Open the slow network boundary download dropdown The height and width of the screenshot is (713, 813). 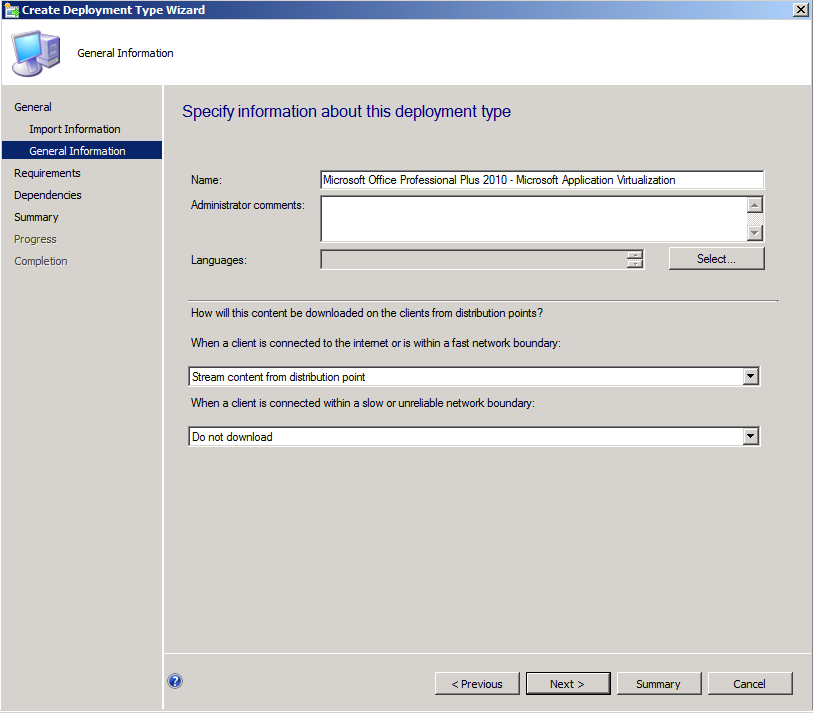coord(750,436)
